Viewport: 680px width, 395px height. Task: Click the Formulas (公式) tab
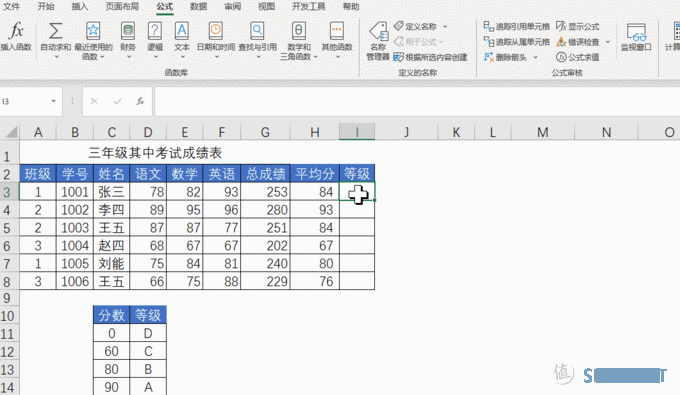(x=165, y=7)
